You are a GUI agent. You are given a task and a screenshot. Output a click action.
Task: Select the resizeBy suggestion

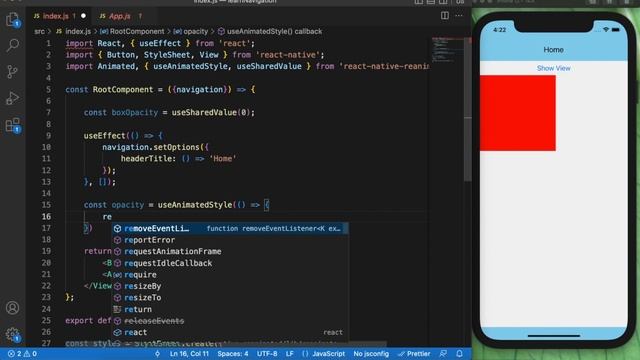230,286
